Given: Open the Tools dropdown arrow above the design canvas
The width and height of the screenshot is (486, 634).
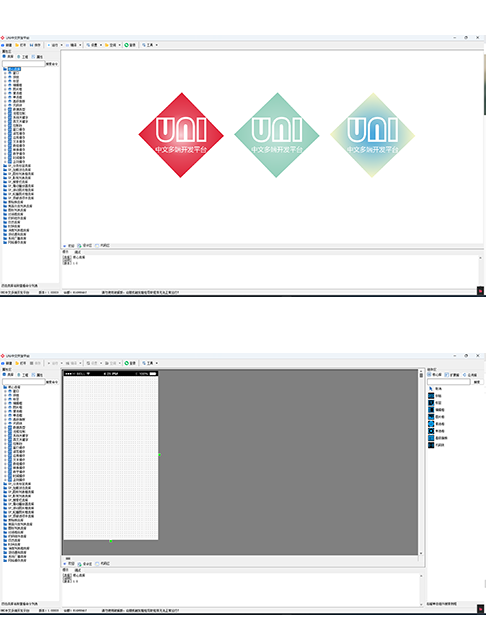Looking at the screenshot, I should (157, 363).
